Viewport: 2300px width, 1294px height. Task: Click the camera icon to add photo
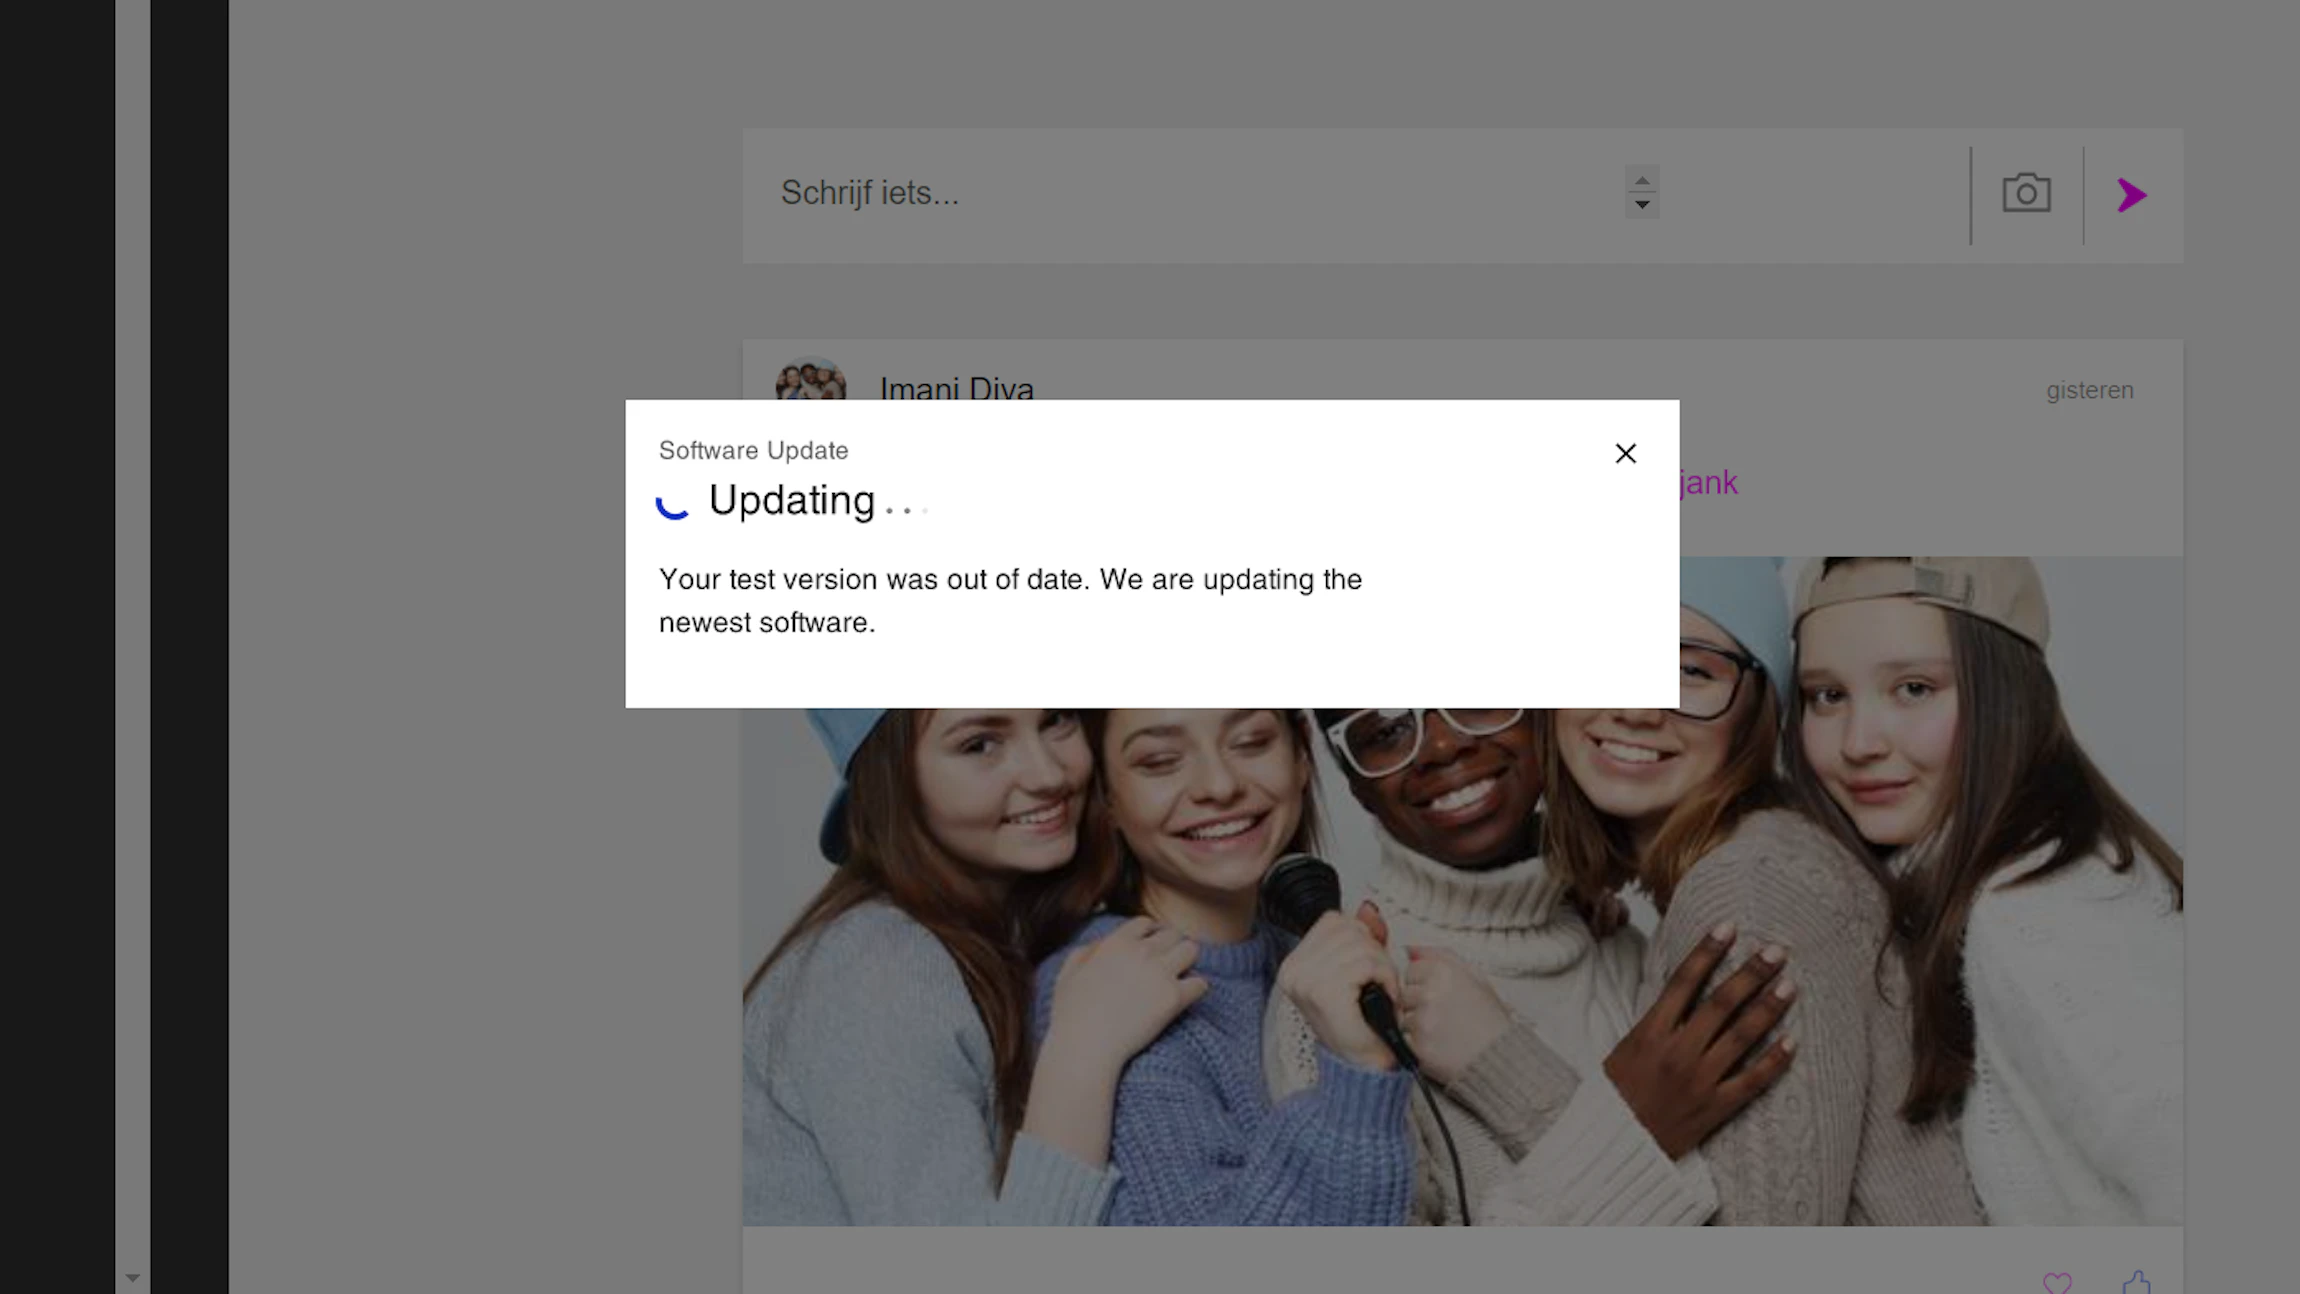tap(2026, 194)
